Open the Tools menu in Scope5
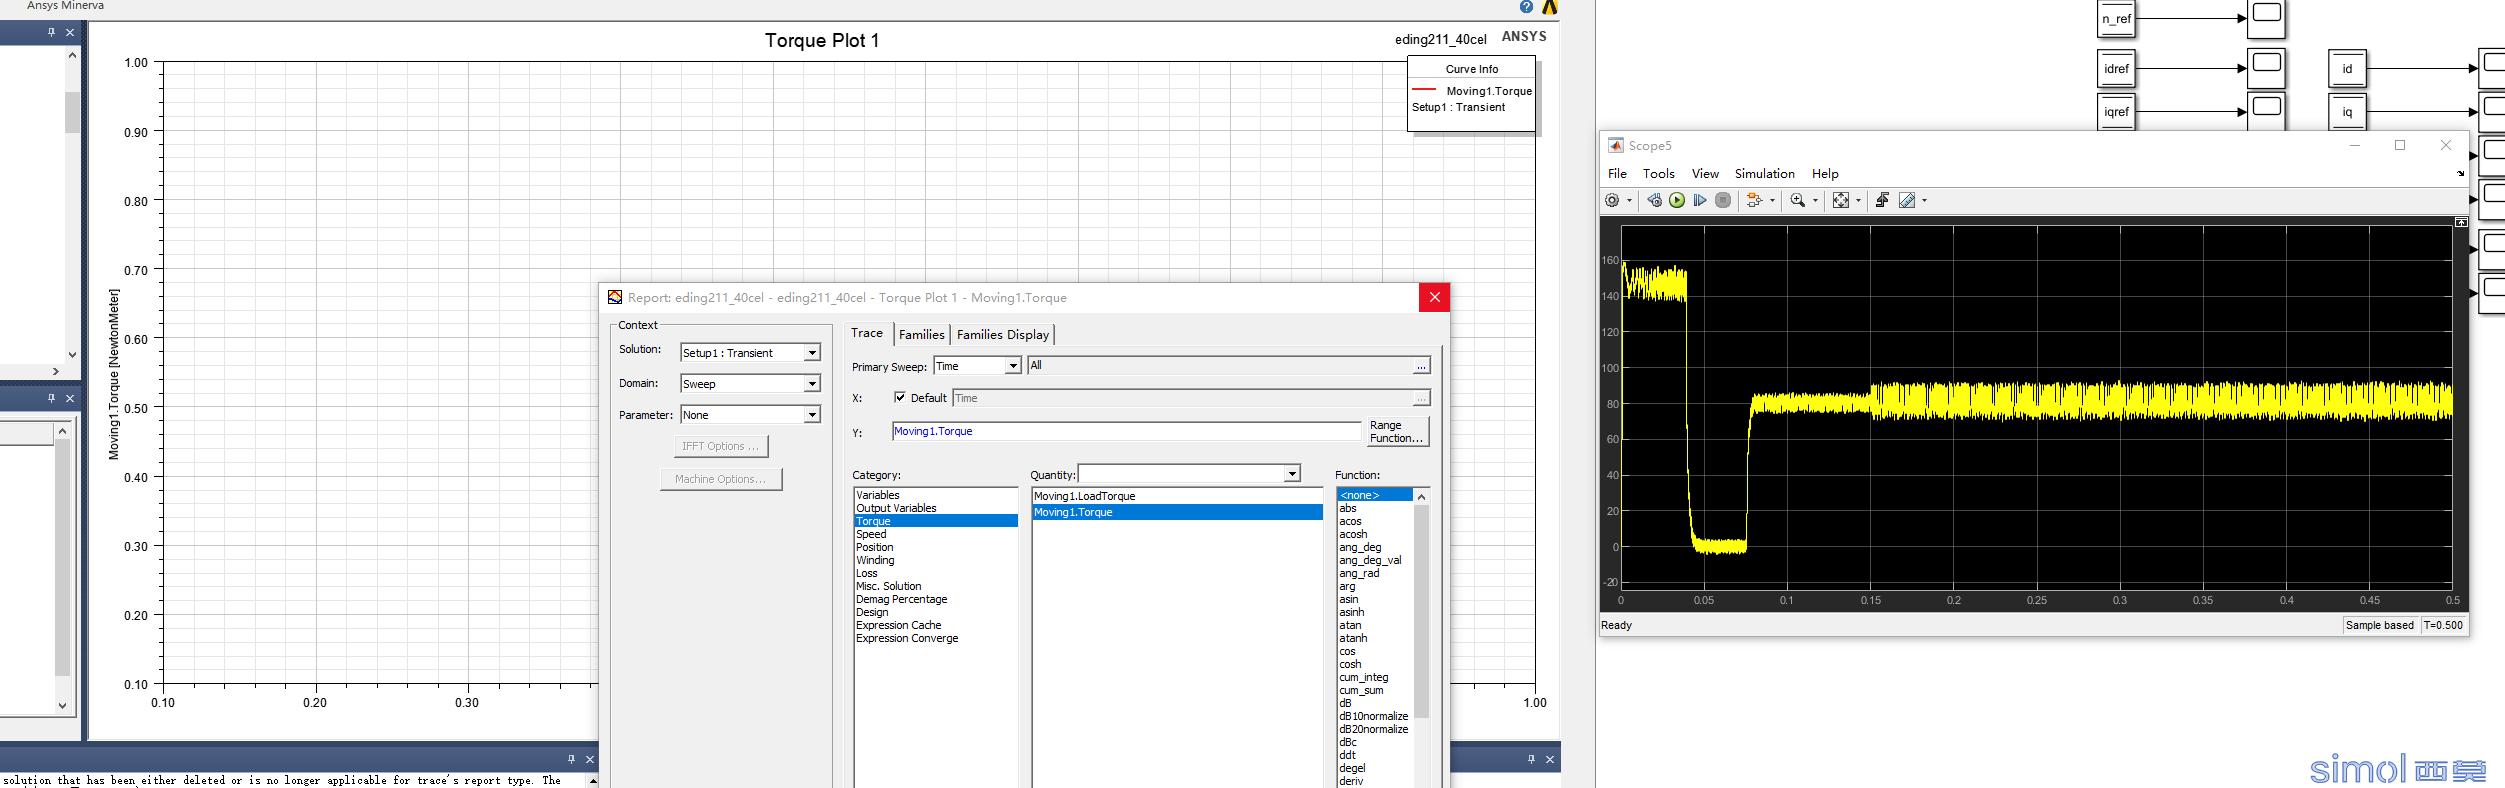The width and height of the screenshot is (2505, 788). (1658, 174)
